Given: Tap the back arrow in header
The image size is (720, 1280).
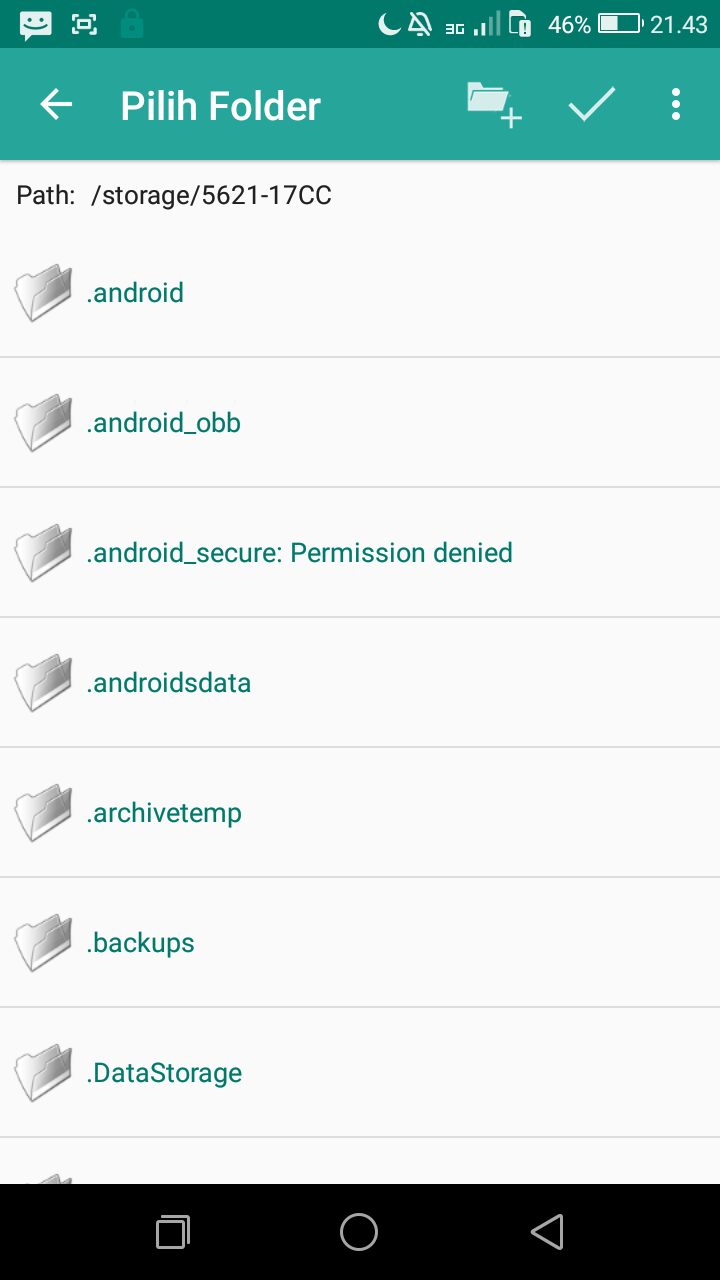Looking at the screenshot, I should click(56, 105).
